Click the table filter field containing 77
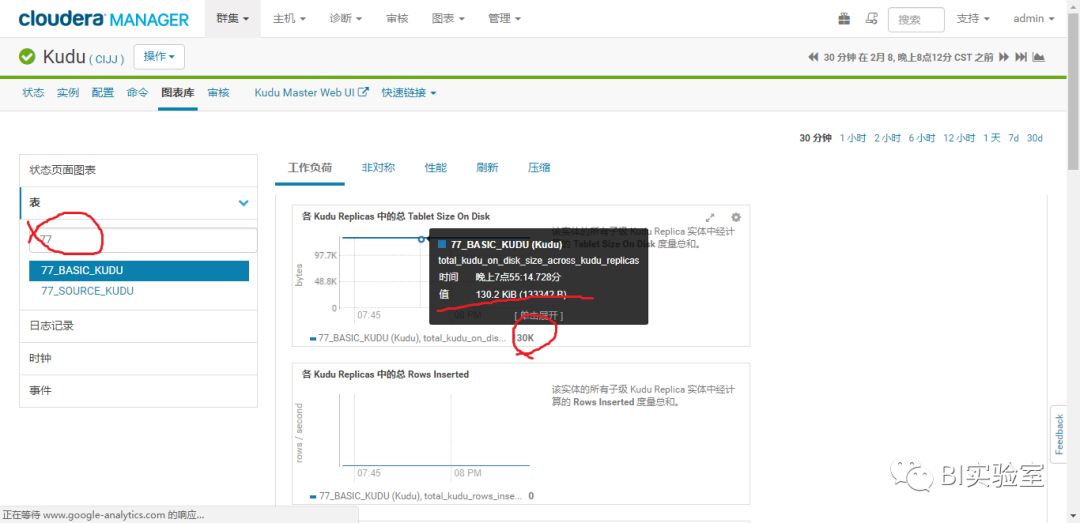 [143, 240]
